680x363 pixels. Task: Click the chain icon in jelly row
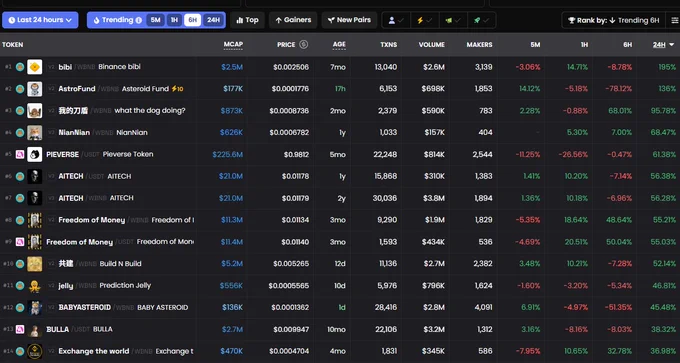click(20, 286)
